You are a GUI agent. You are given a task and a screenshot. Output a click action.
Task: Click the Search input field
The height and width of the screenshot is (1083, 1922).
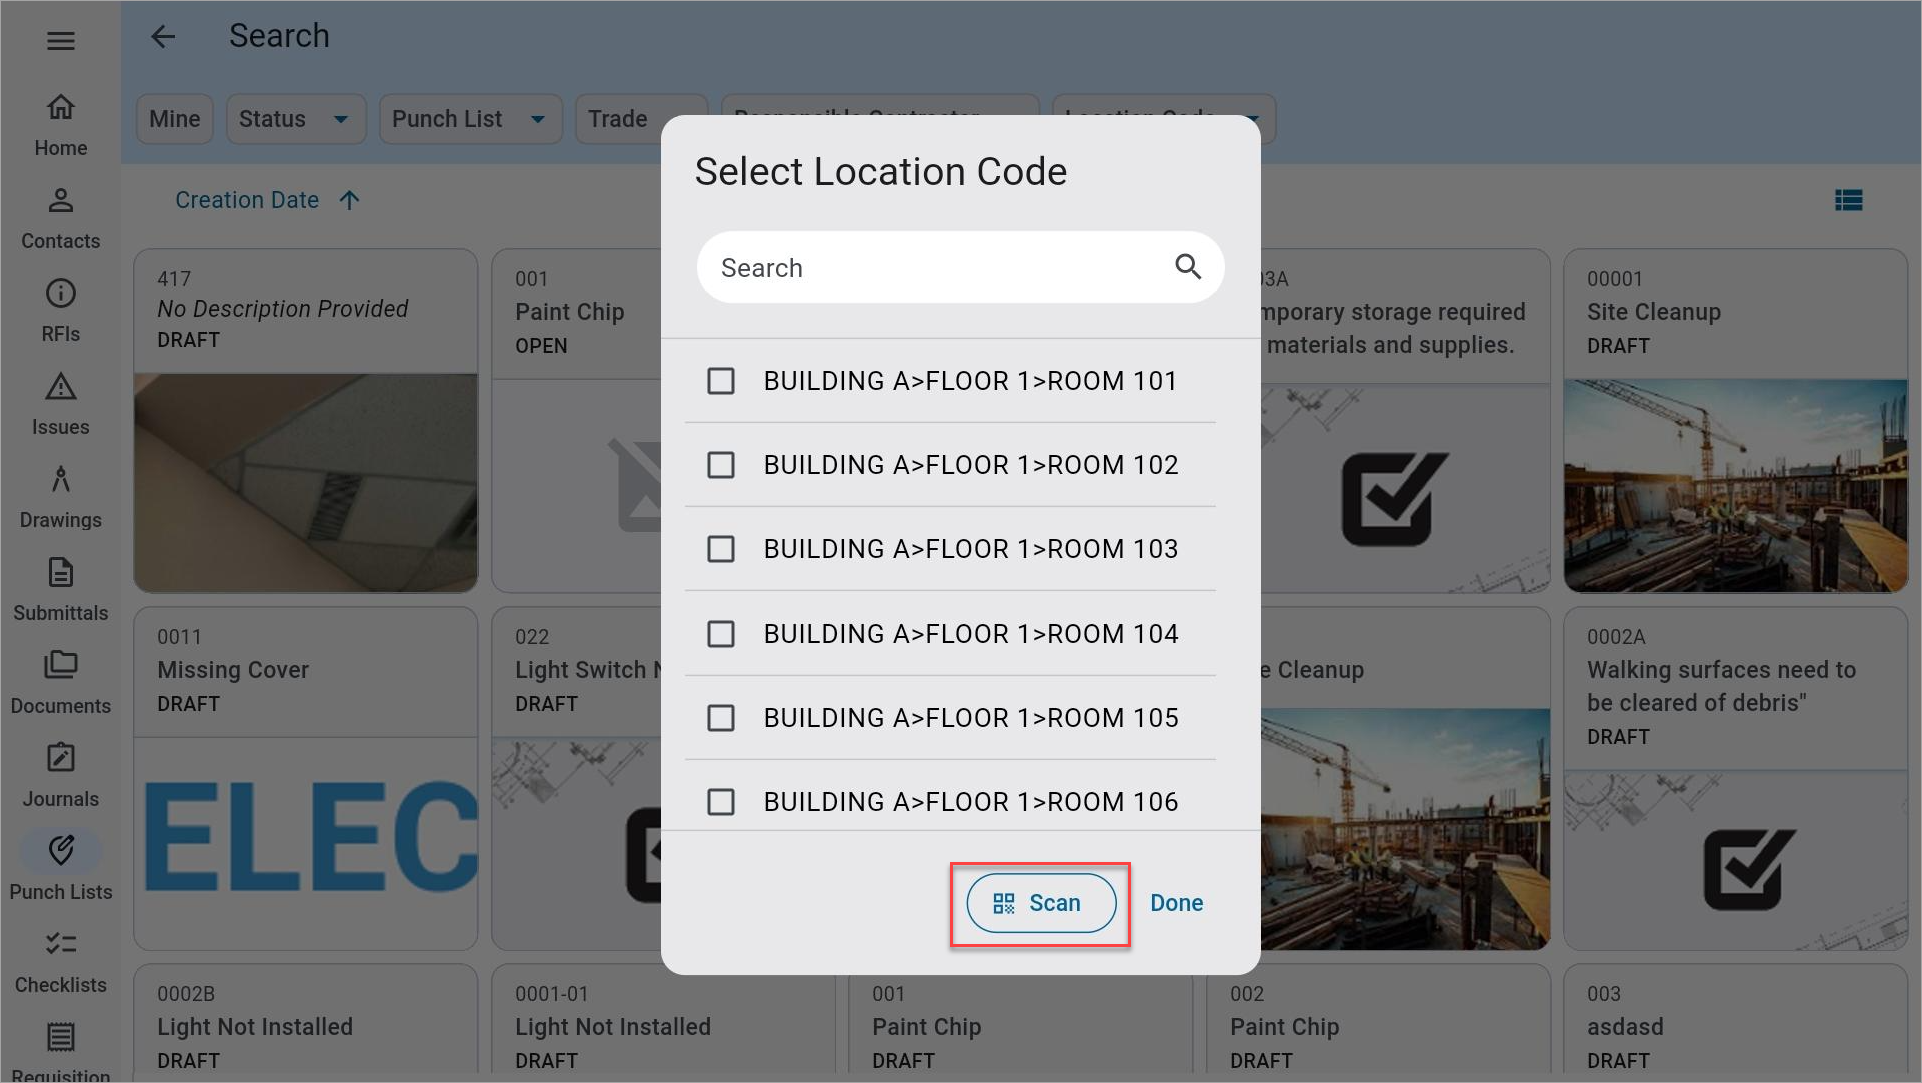pyautogui.click(x=960, y=267)
